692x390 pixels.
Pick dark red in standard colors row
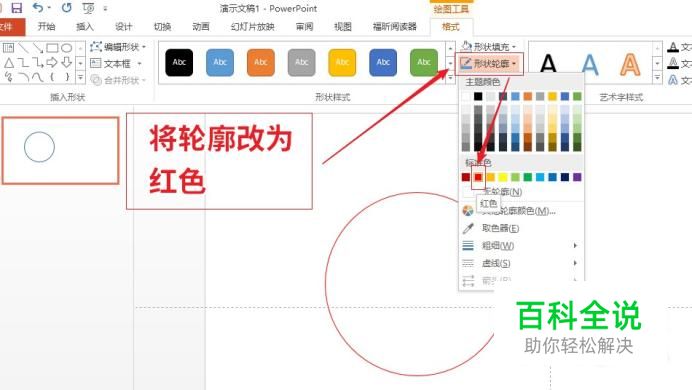[466, 177]
